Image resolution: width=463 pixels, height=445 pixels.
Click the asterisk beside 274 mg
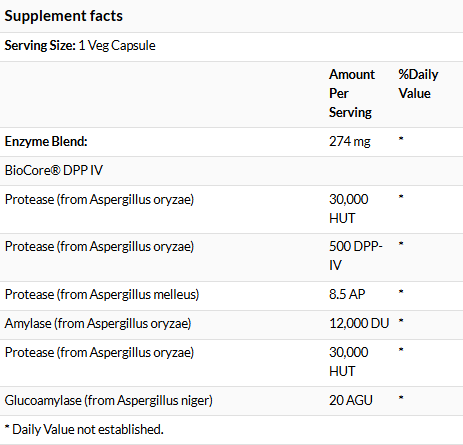(x=401, y=139)
